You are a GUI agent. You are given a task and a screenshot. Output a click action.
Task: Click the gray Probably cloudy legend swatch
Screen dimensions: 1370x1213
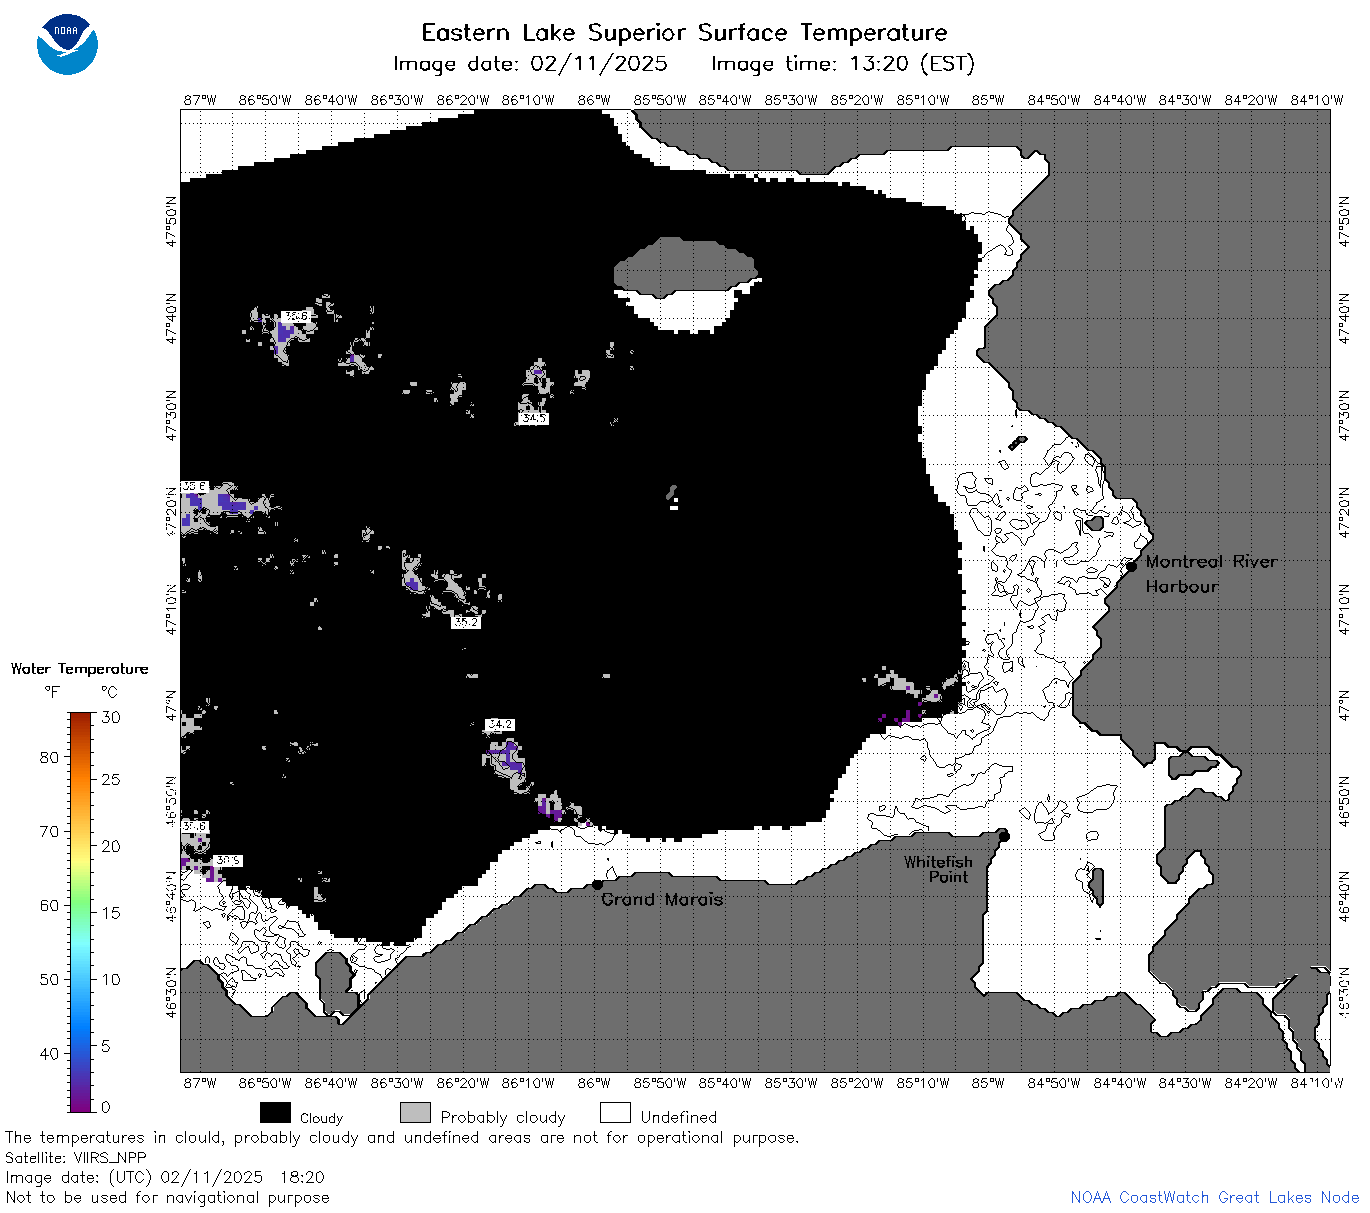point(415,1113)
